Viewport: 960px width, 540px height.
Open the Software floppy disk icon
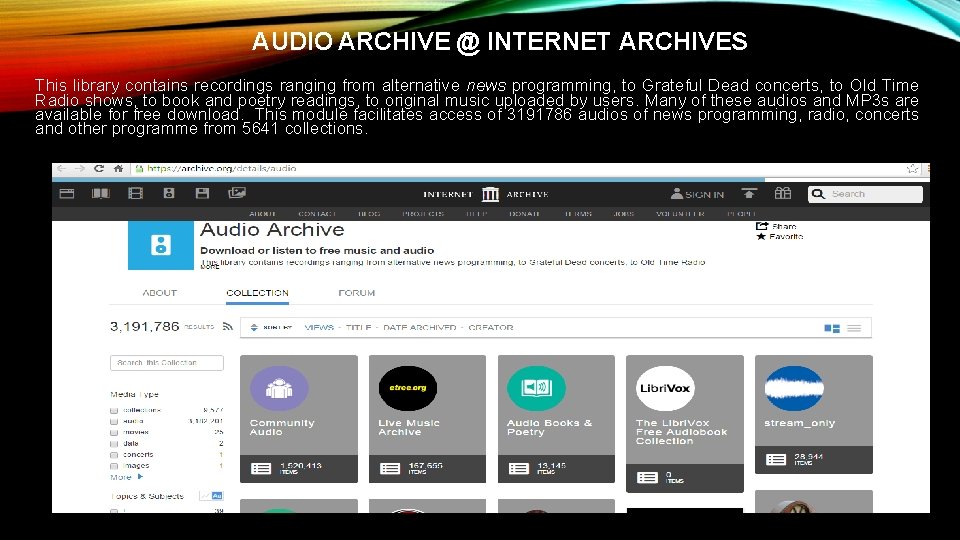[202, 193]
